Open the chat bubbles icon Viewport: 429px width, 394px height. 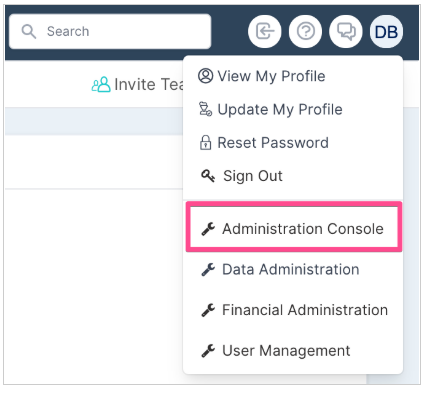pyautogui.click(x=346, y=32)
